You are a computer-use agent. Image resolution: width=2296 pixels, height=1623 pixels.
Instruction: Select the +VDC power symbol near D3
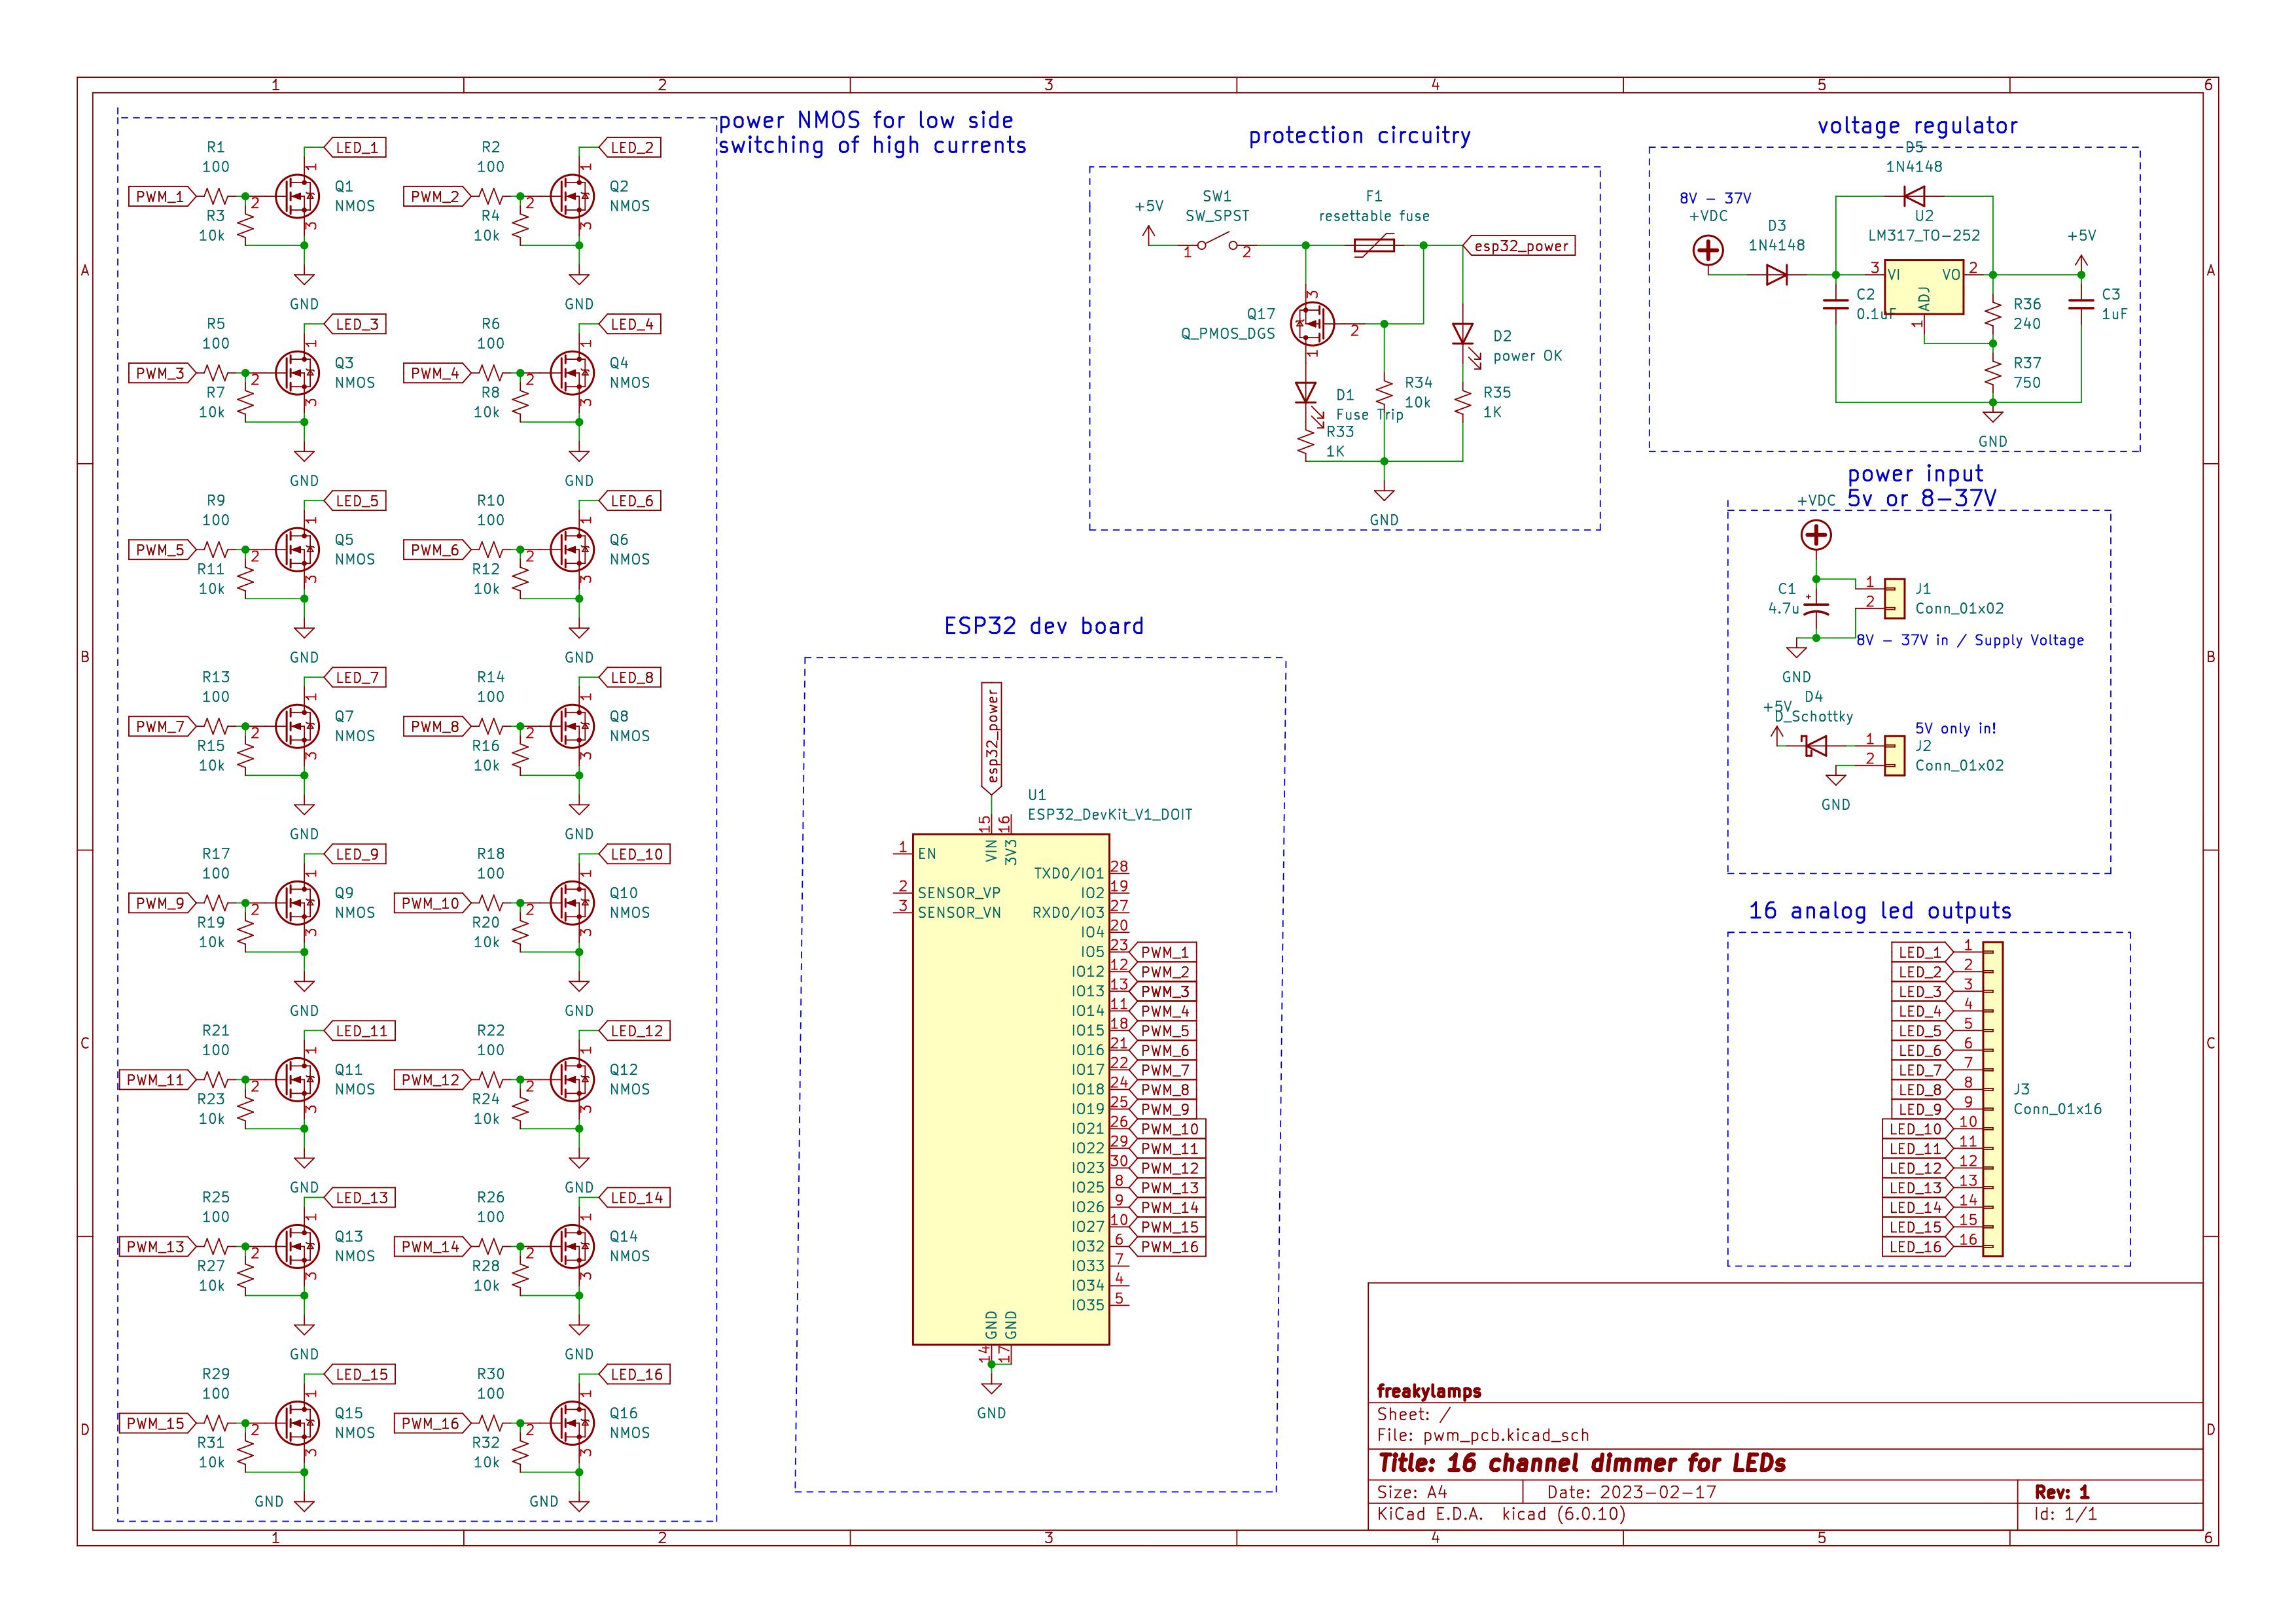[1708, 250]
